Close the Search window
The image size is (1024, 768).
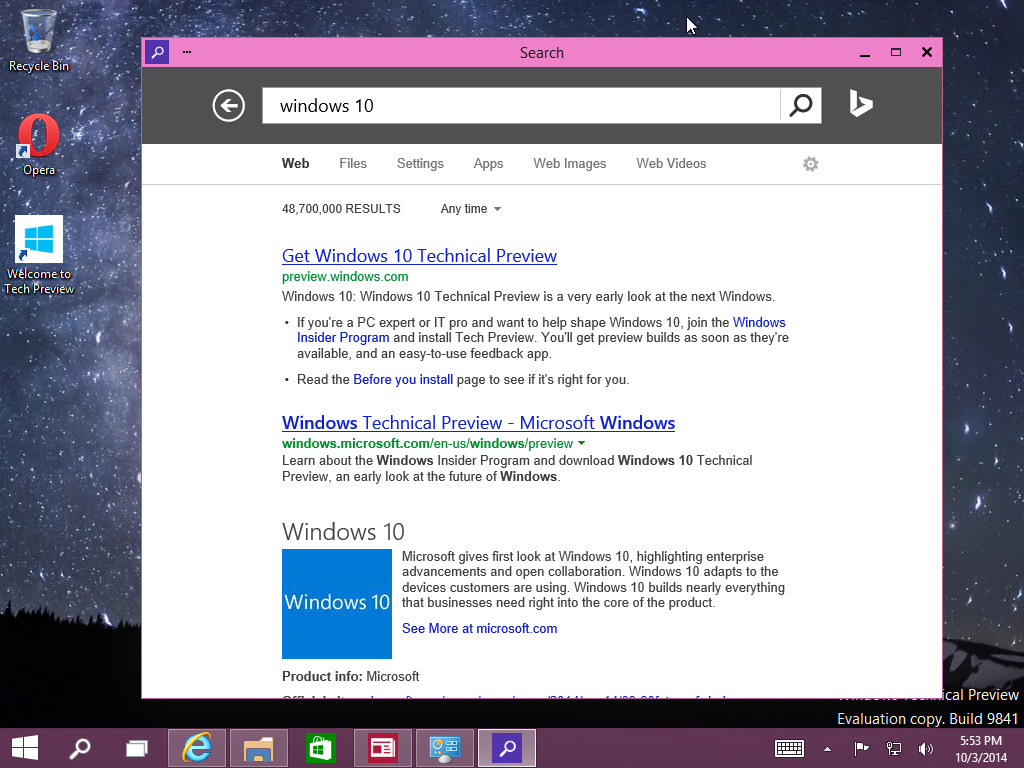[927, 52]
